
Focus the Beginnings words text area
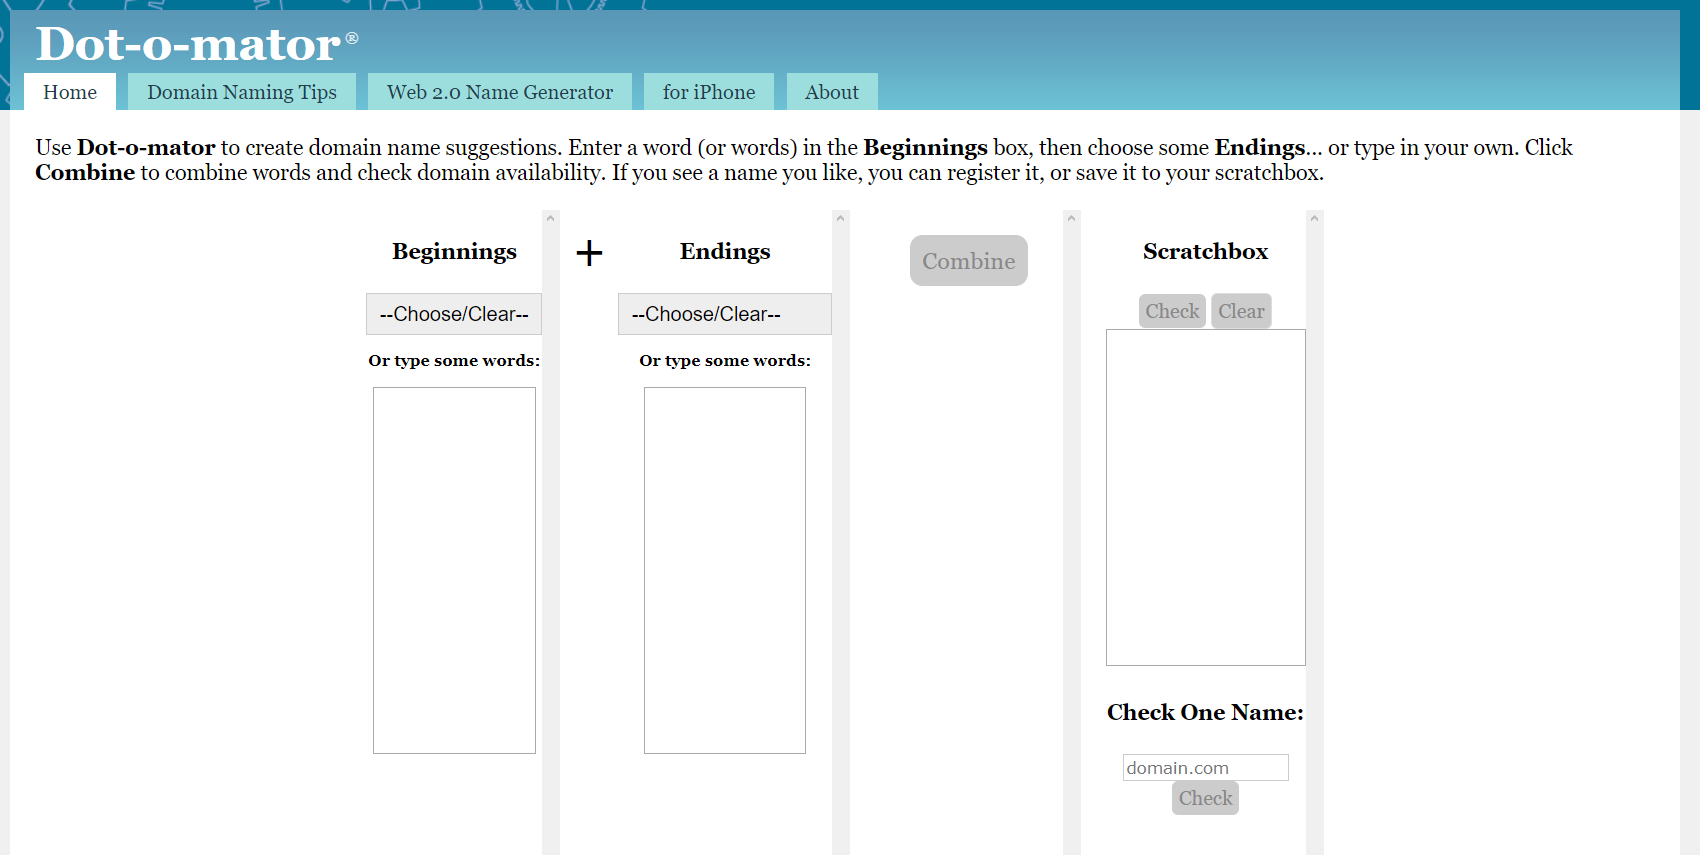tap(454, 570)
